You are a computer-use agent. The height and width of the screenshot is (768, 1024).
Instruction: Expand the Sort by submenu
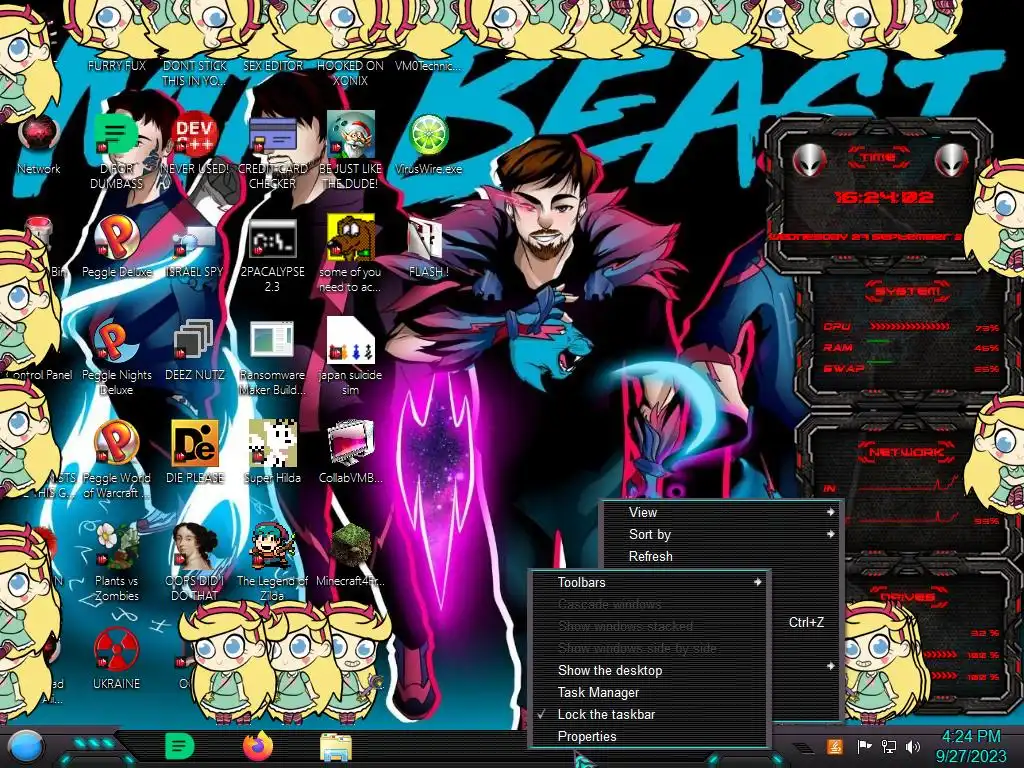click(722, 534)
